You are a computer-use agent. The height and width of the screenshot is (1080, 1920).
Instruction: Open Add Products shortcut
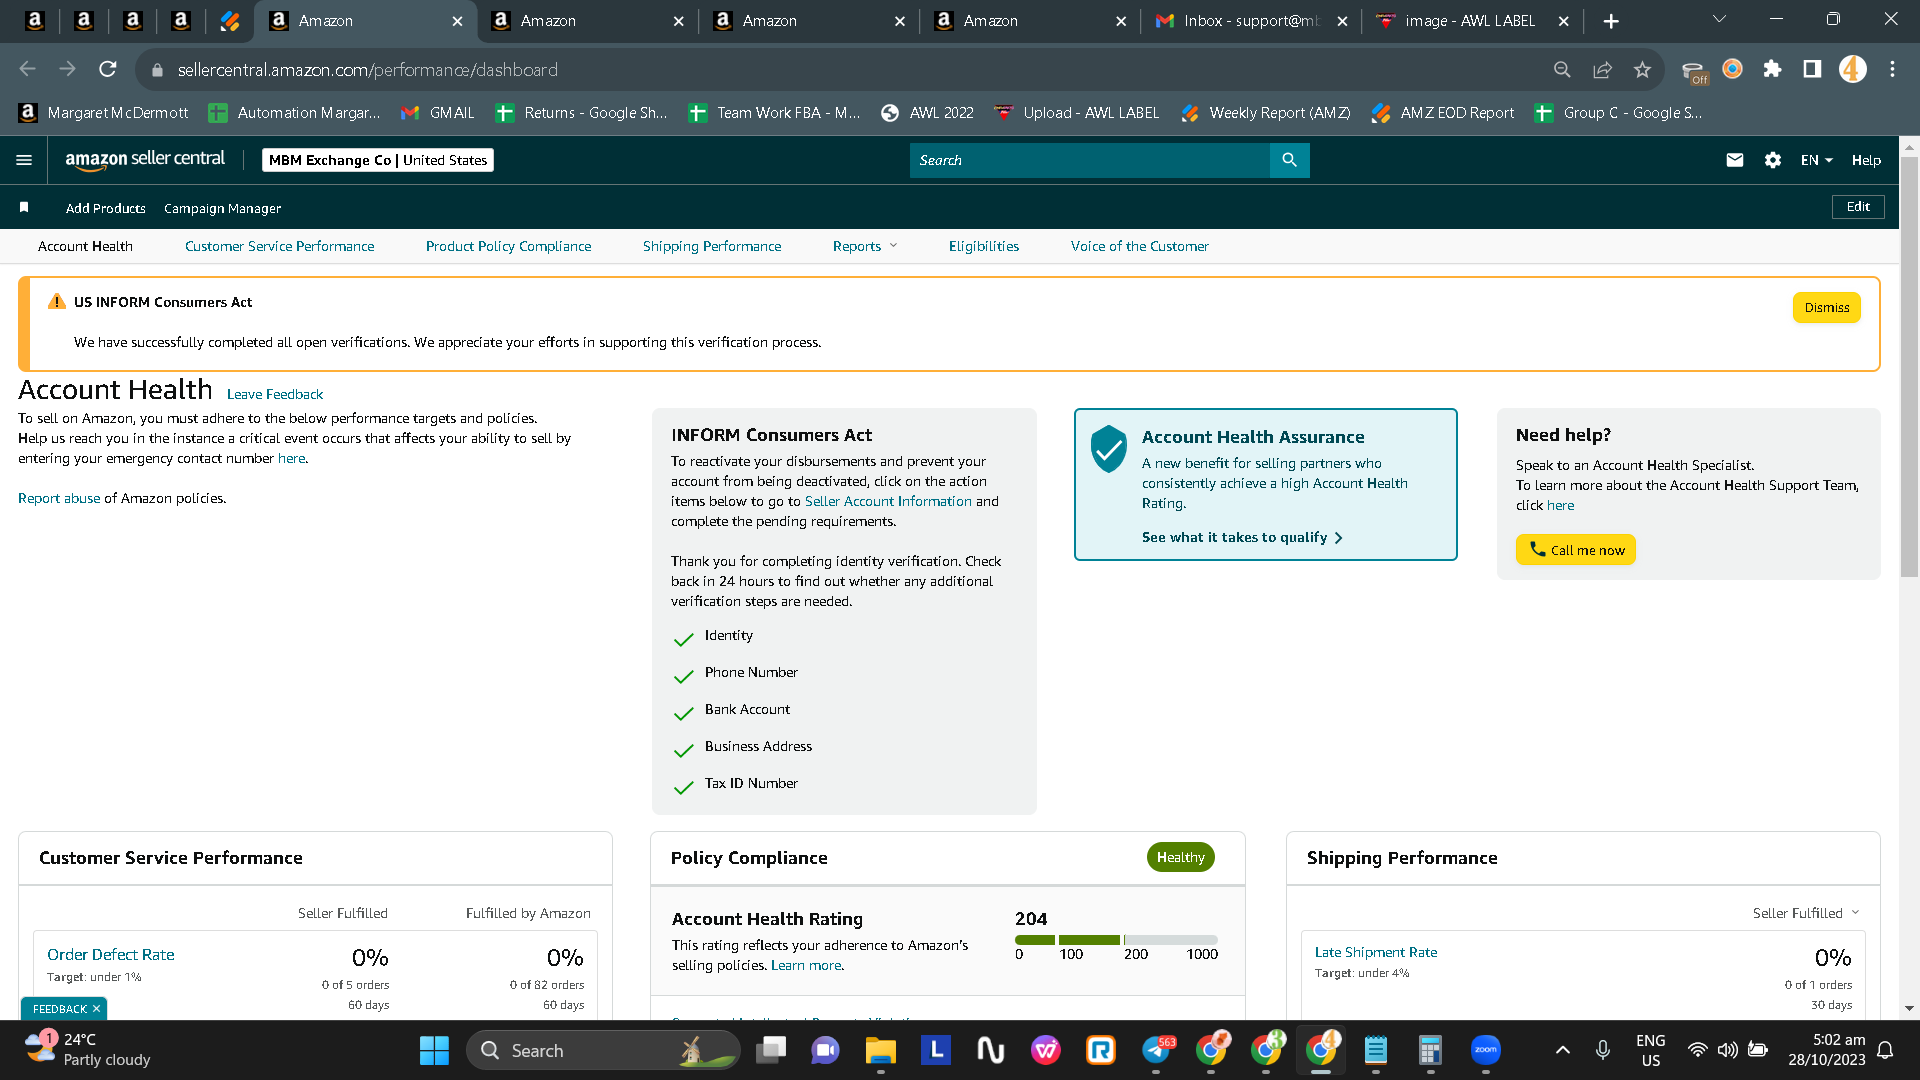tap(106, 208)
